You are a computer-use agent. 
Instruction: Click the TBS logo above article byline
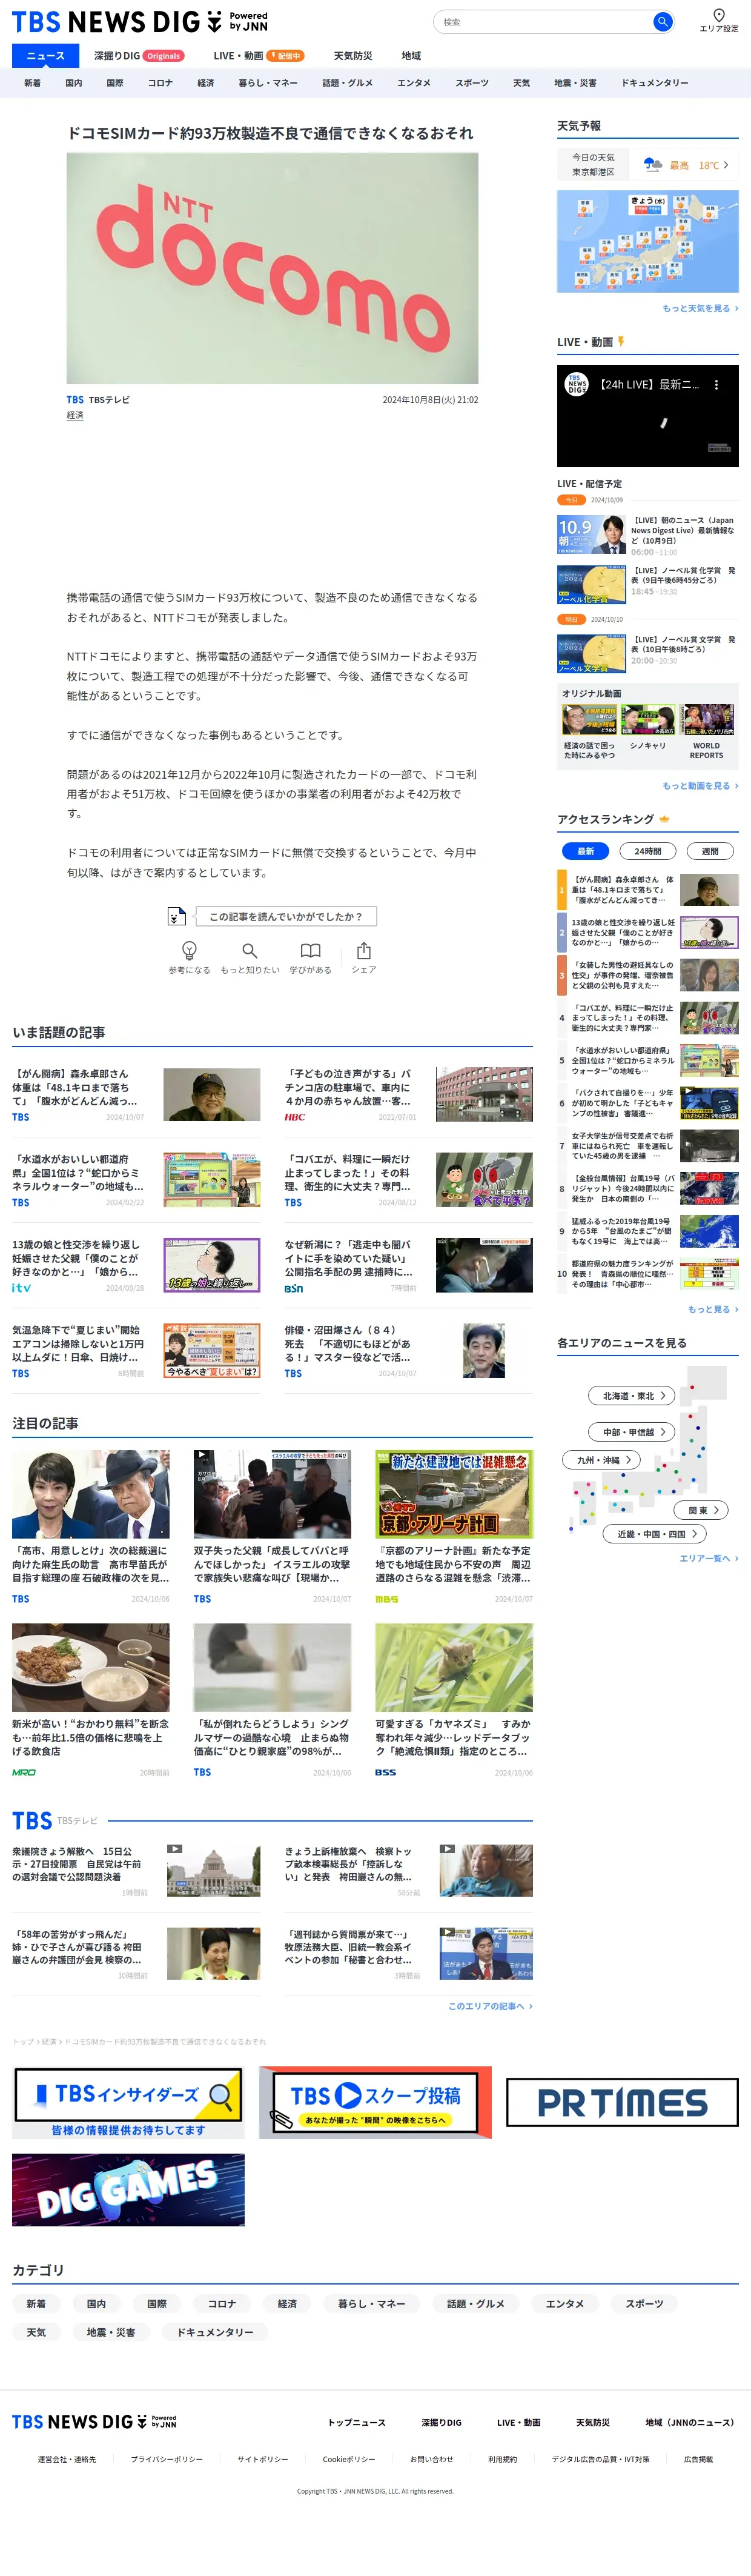pyautogui.click(x=75, y=400)
